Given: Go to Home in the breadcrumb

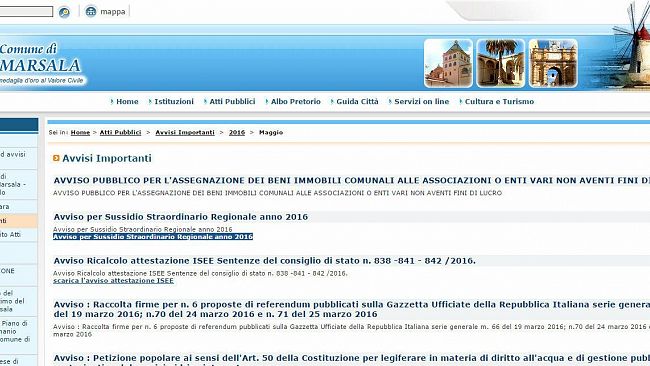Looking at the screenshot, I should pos(80,132).
